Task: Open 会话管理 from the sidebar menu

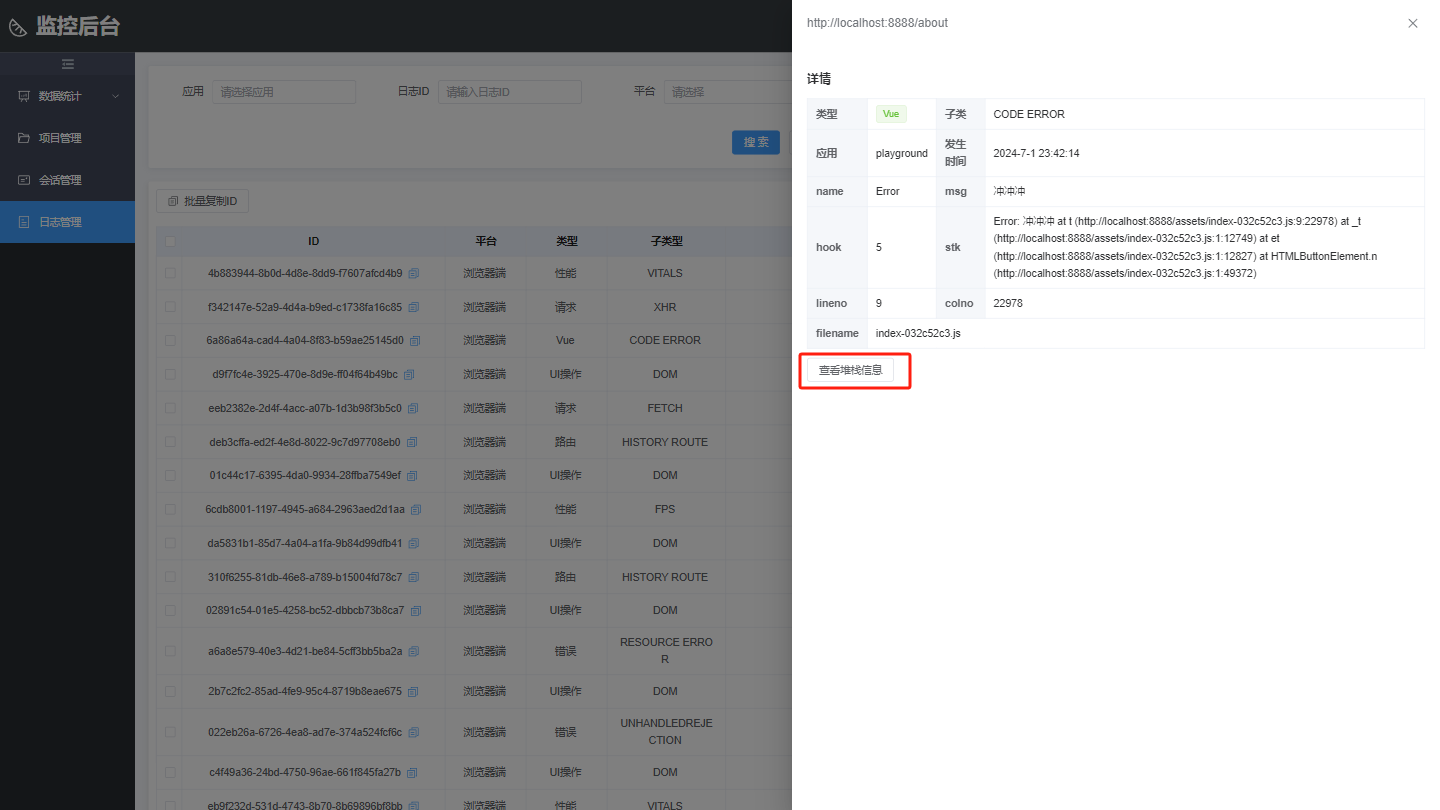Action: click(x=60, y=180)
